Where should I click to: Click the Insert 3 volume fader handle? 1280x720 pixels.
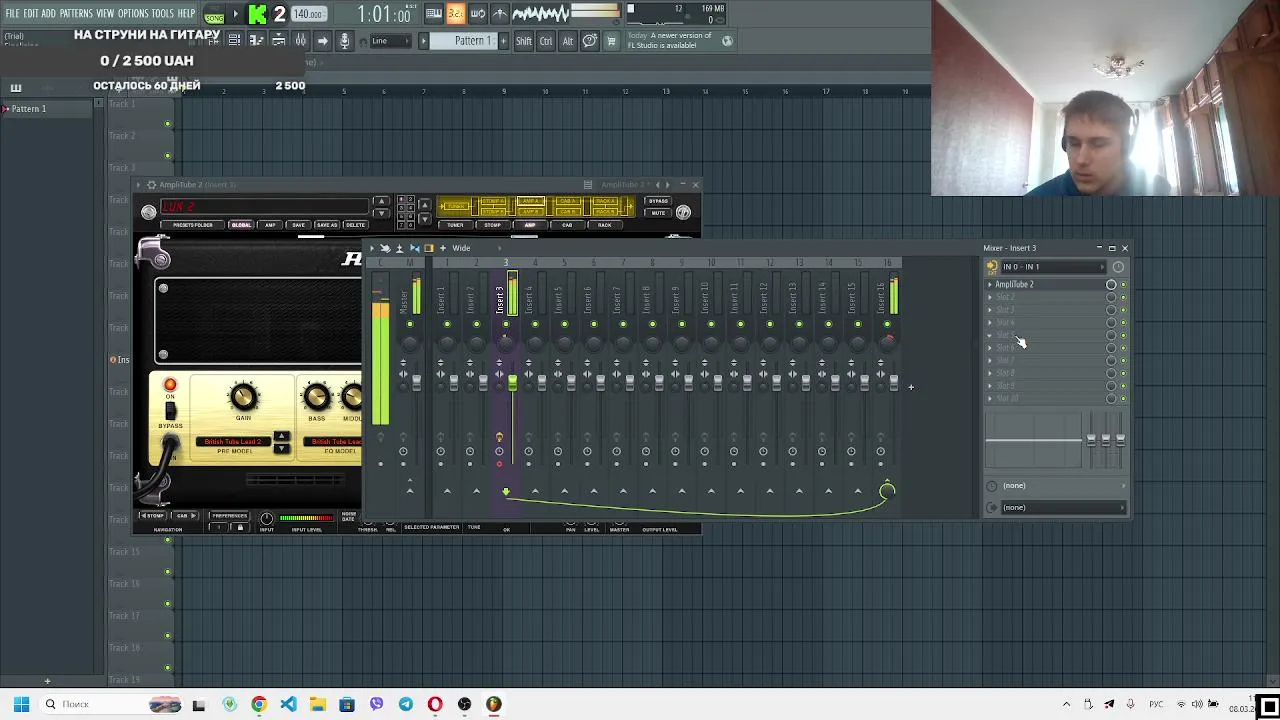click(512, 384)
